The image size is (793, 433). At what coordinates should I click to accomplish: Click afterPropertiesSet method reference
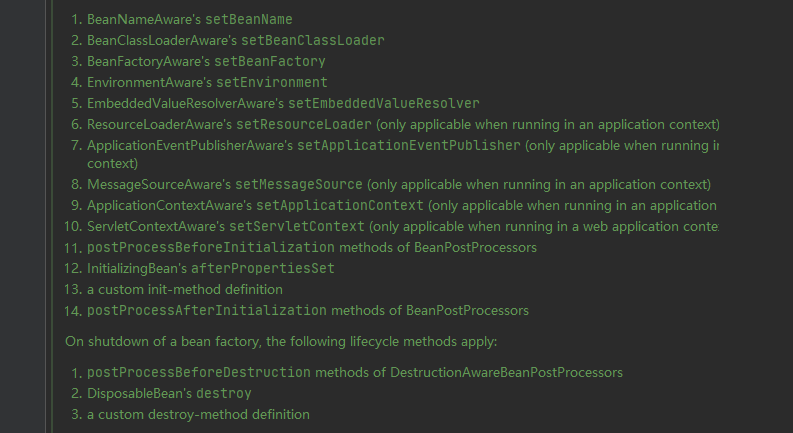pyautogui.click(x=262, y=269)
